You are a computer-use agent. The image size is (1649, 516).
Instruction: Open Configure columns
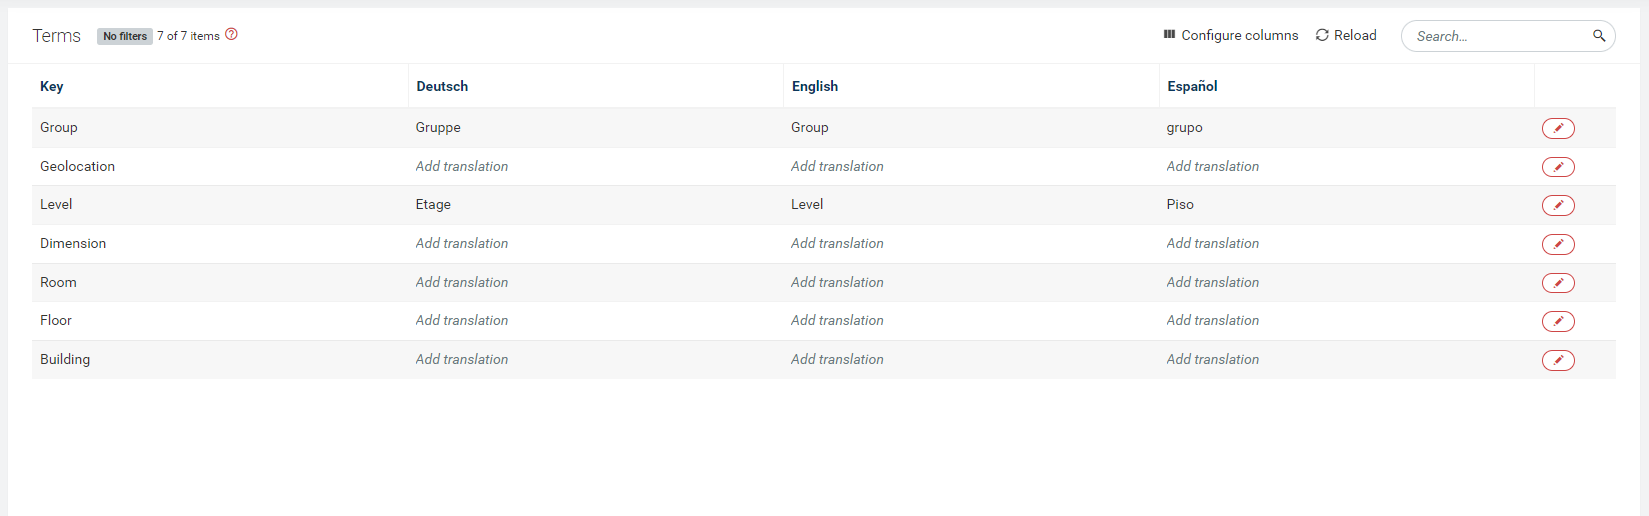click(x=1230, y=35)
